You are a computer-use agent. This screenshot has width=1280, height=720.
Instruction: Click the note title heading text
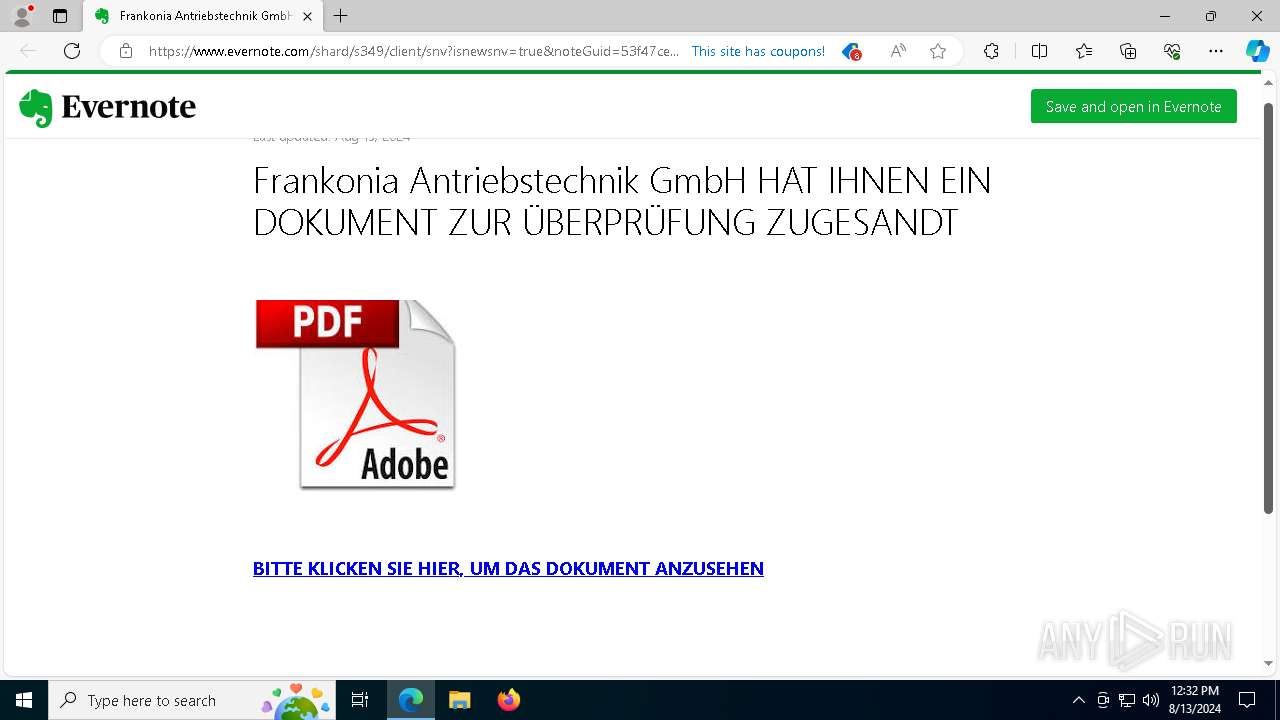coord(621,201)
